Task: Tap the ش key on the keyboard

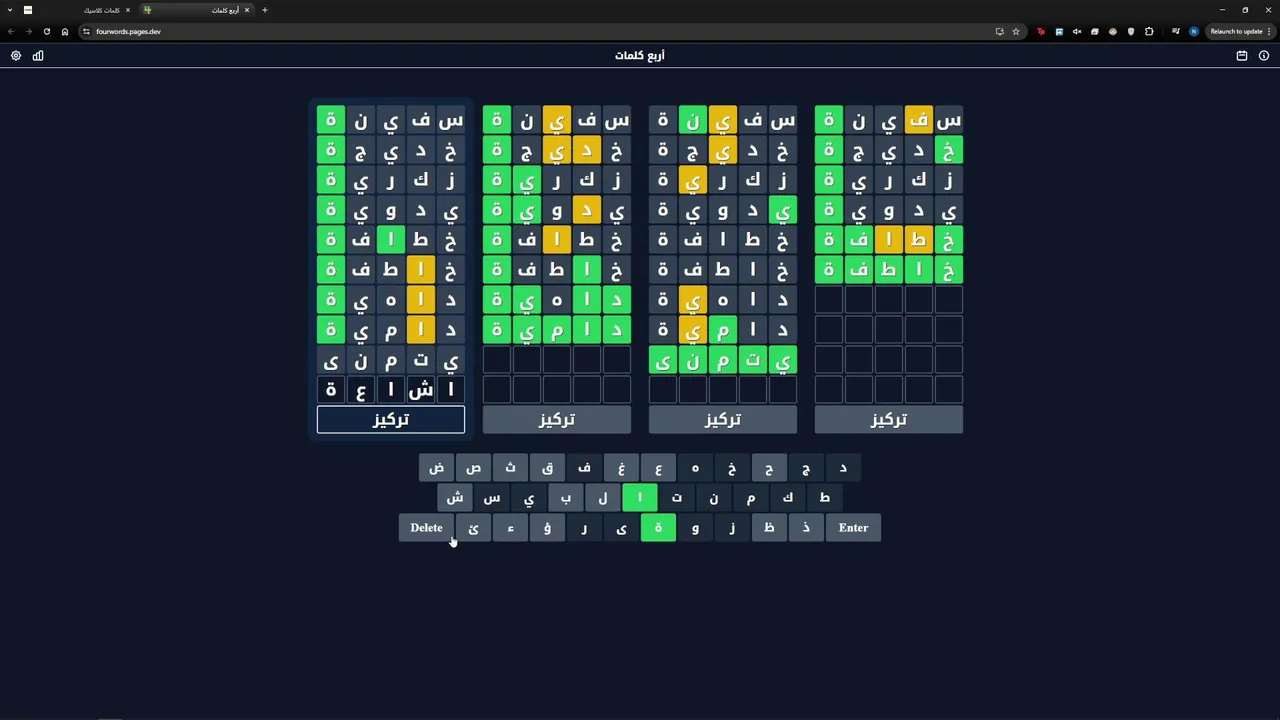Action: pyautogui.click(x=455, y=498)
